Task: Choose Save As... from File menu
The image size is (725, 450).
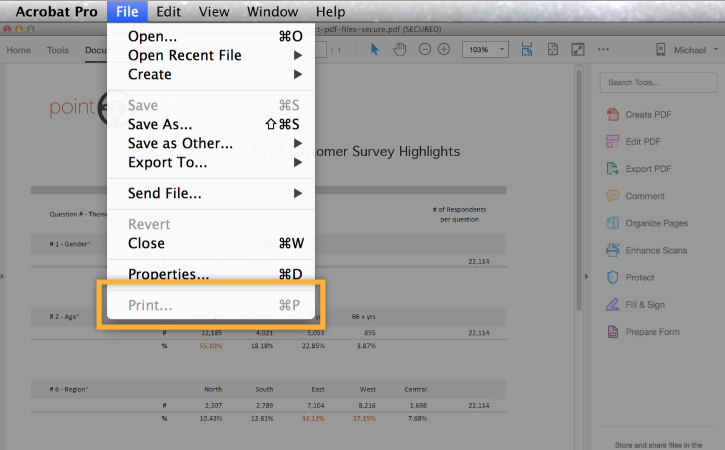Action: (211, 124)
